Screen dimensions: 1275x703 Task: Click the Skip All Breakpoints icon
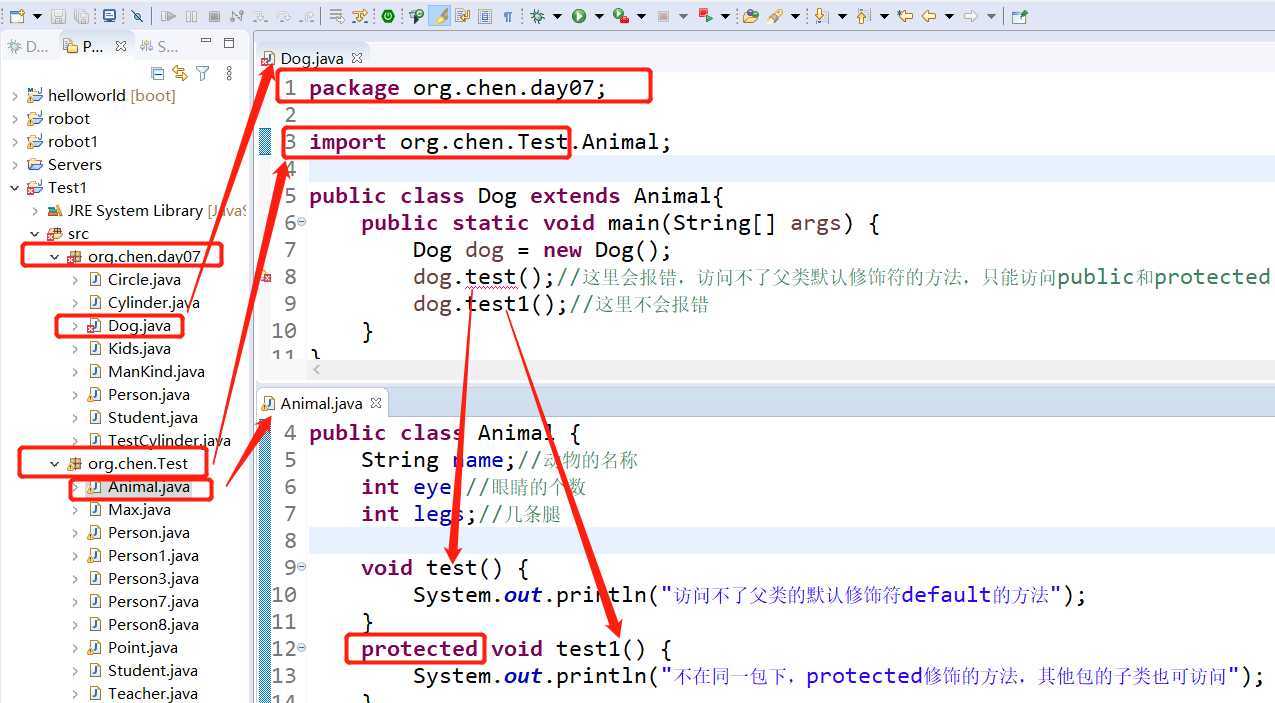point(136,16)
